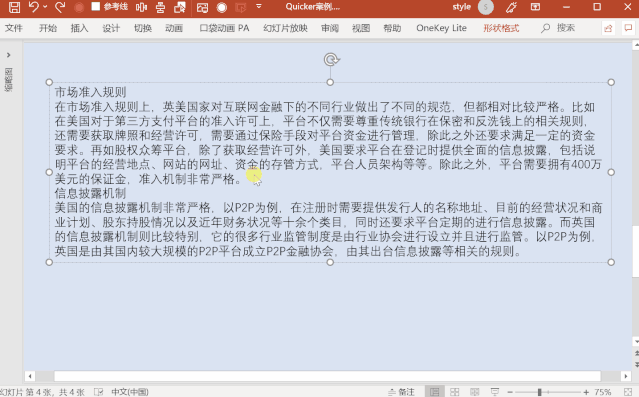Save the presentation with the floppy disk icon
The height and width of the screenshot is (397, 639).
(14, 7)
